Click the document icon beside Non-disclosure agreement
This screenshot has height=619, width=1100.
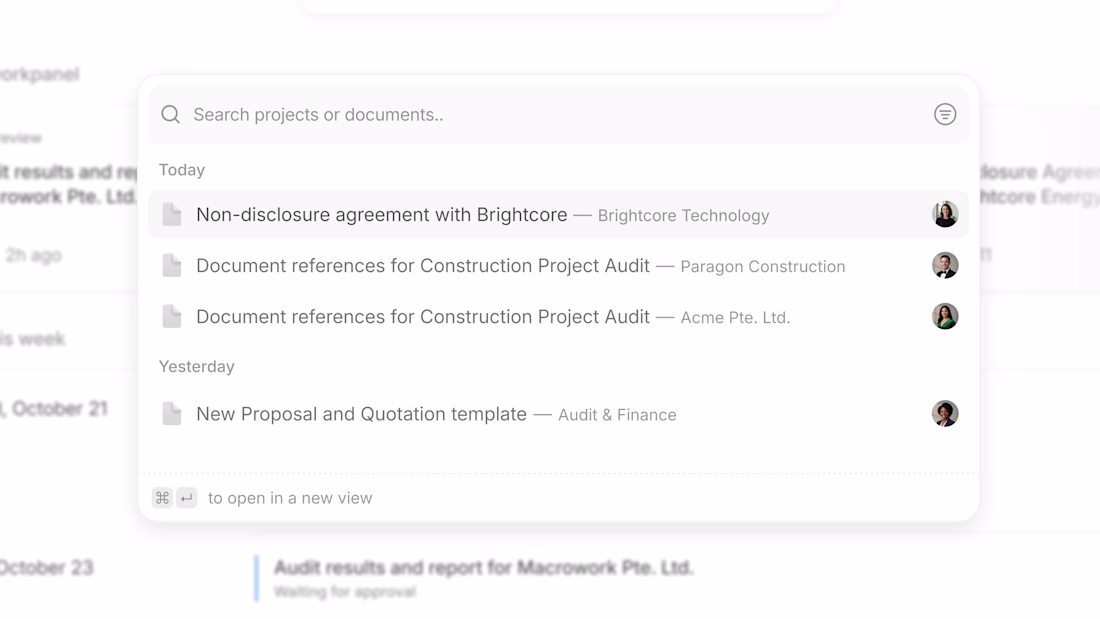click(x=172, y=215)
